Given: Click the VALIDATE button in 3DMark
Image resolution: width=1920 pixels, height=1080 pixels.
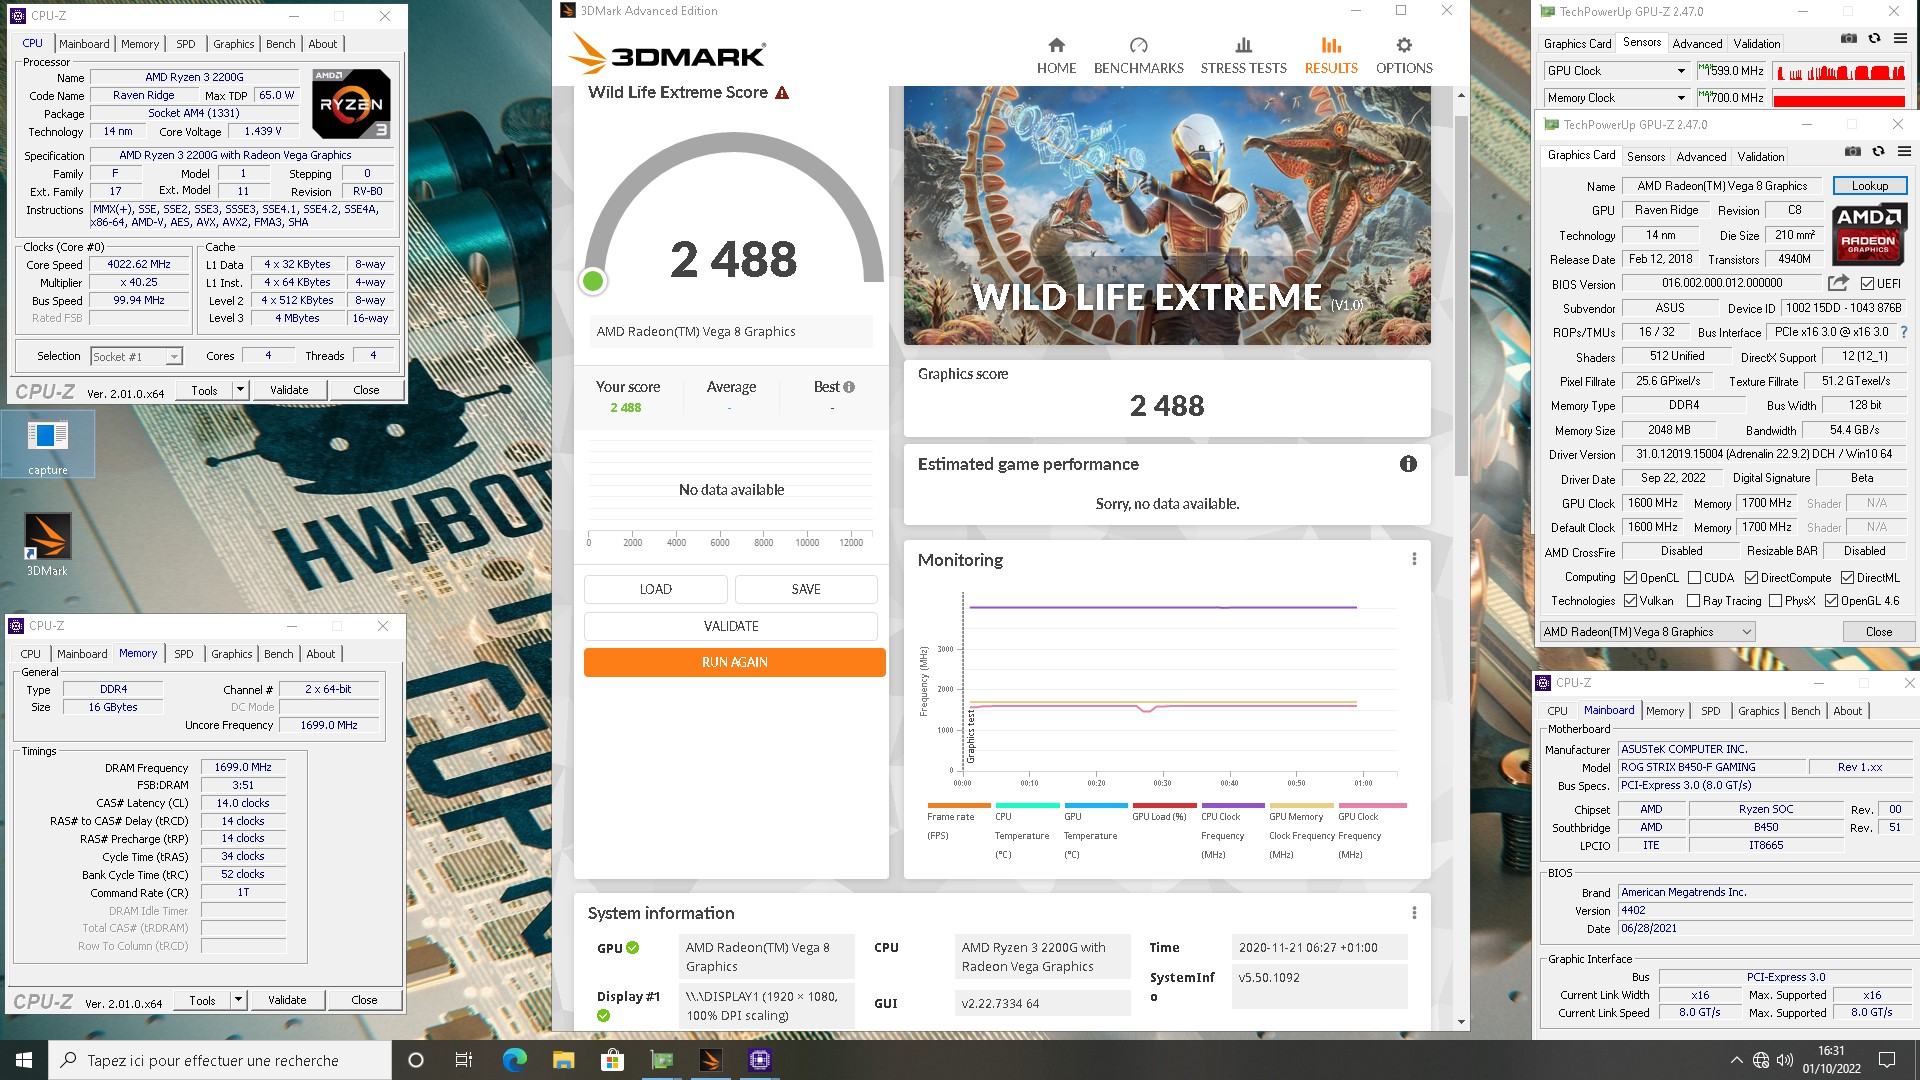Looking at the screenshot, I should 731,626.
